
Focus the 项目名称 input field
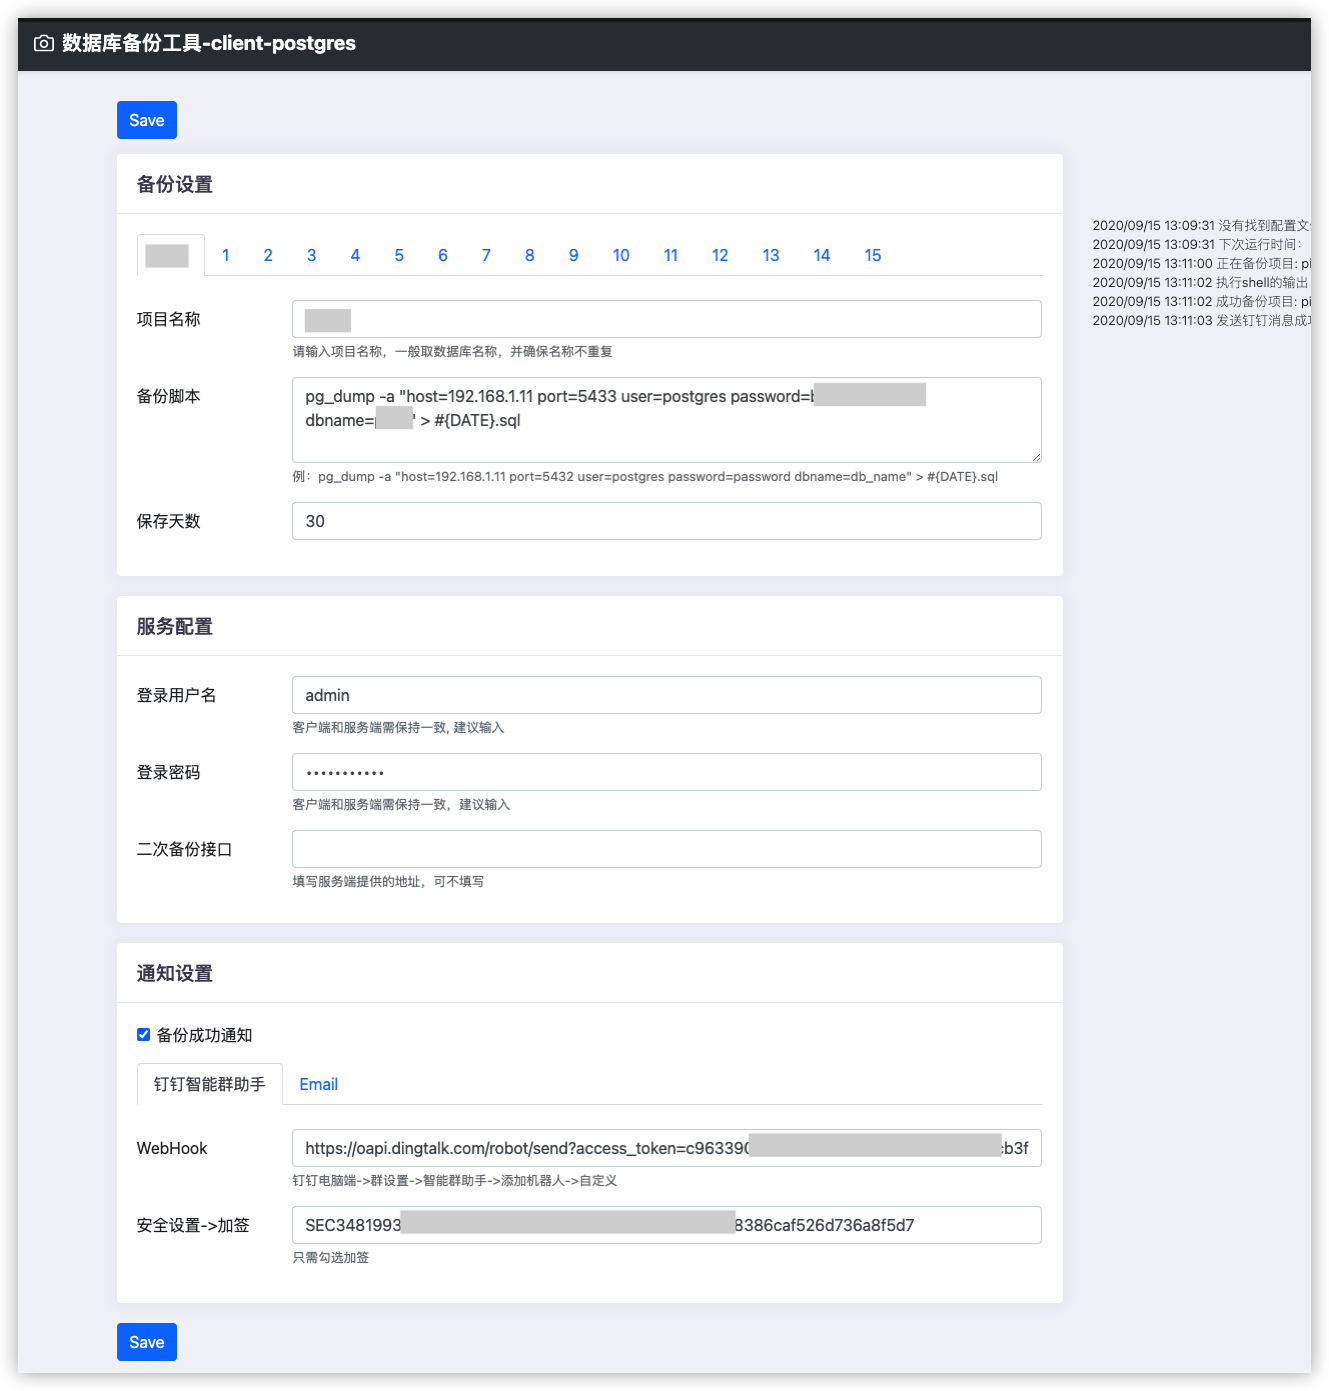667,319
